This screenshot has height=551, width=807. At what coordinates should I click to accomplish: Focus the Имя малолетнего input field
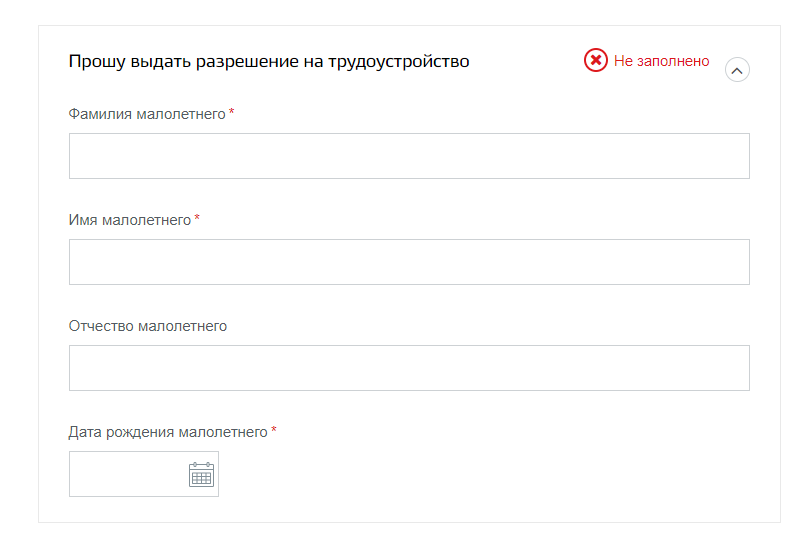(x=409, y=262)
